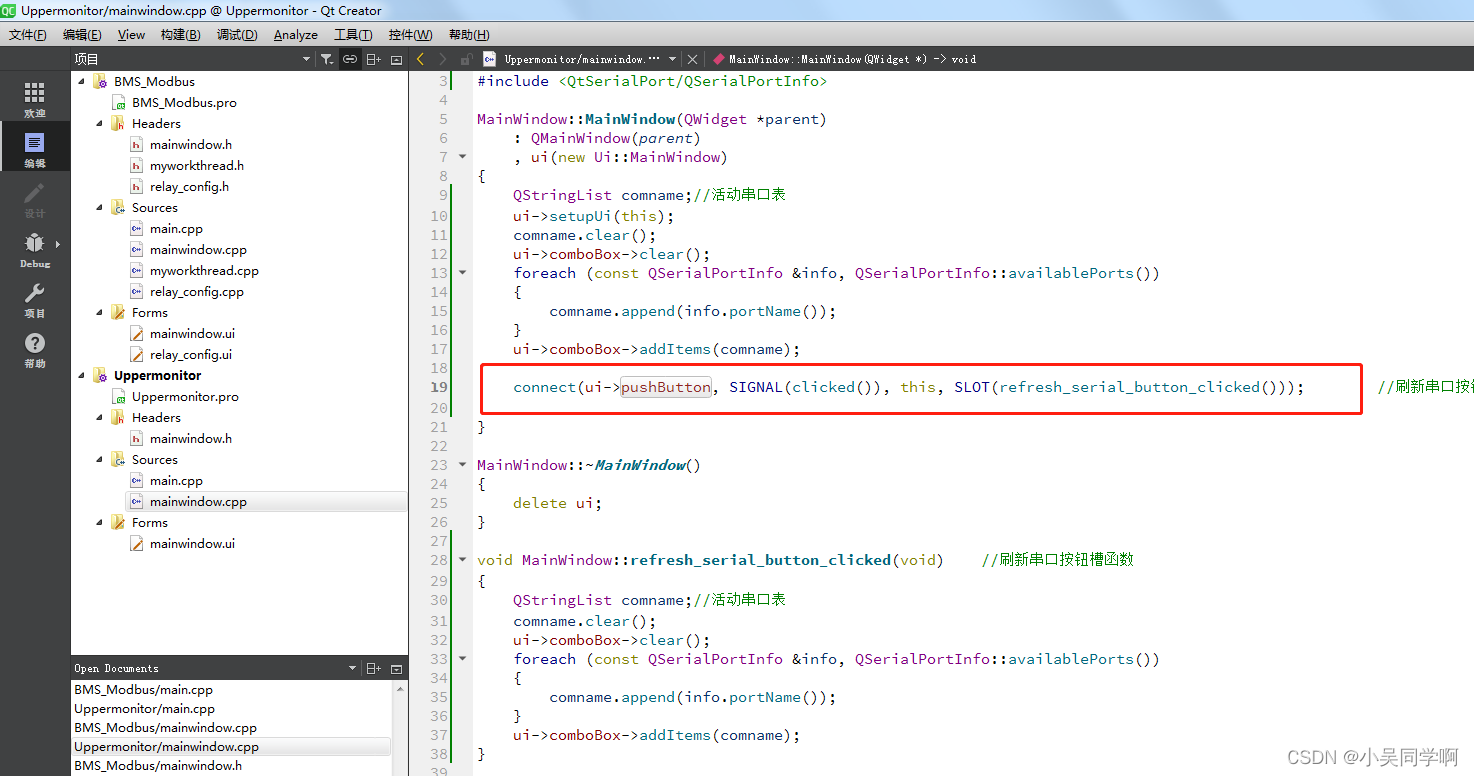Screen dimensions: 1474x776
Task: Collapse the BMS_Modbus project node
Action: 81,81
